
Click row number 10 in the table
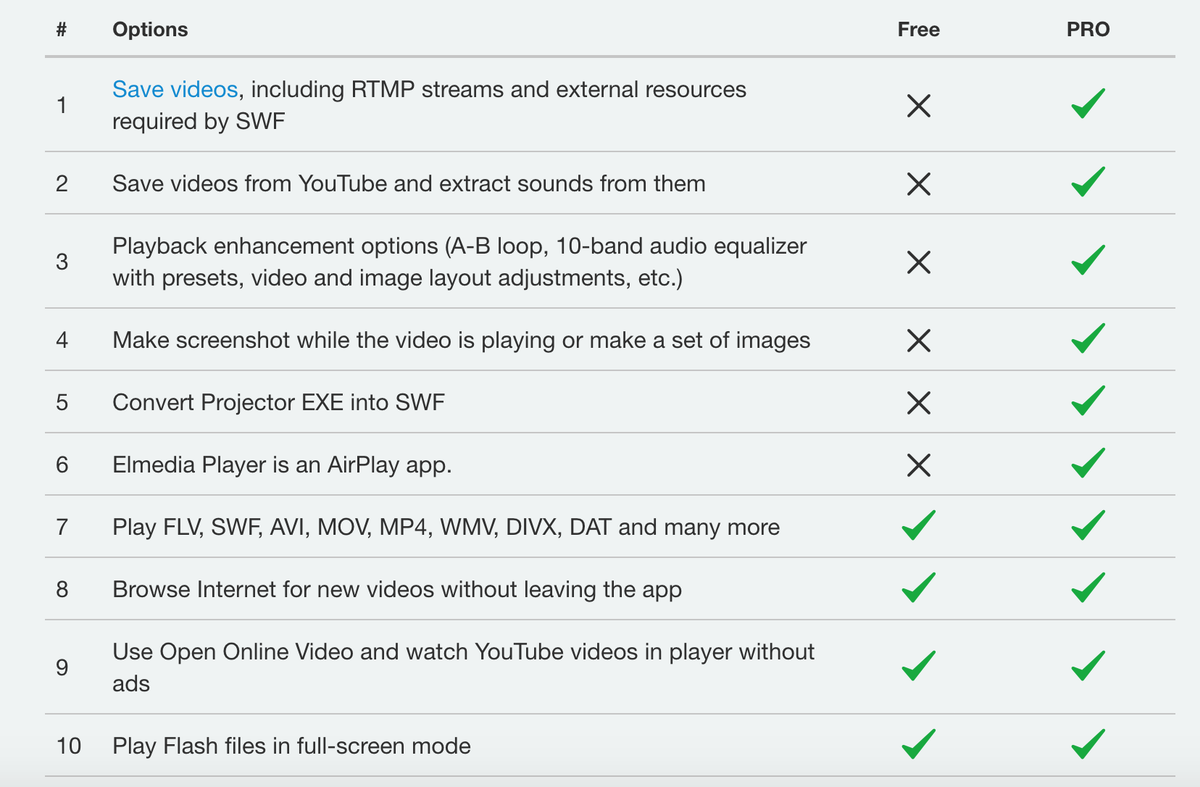(69, 745)
